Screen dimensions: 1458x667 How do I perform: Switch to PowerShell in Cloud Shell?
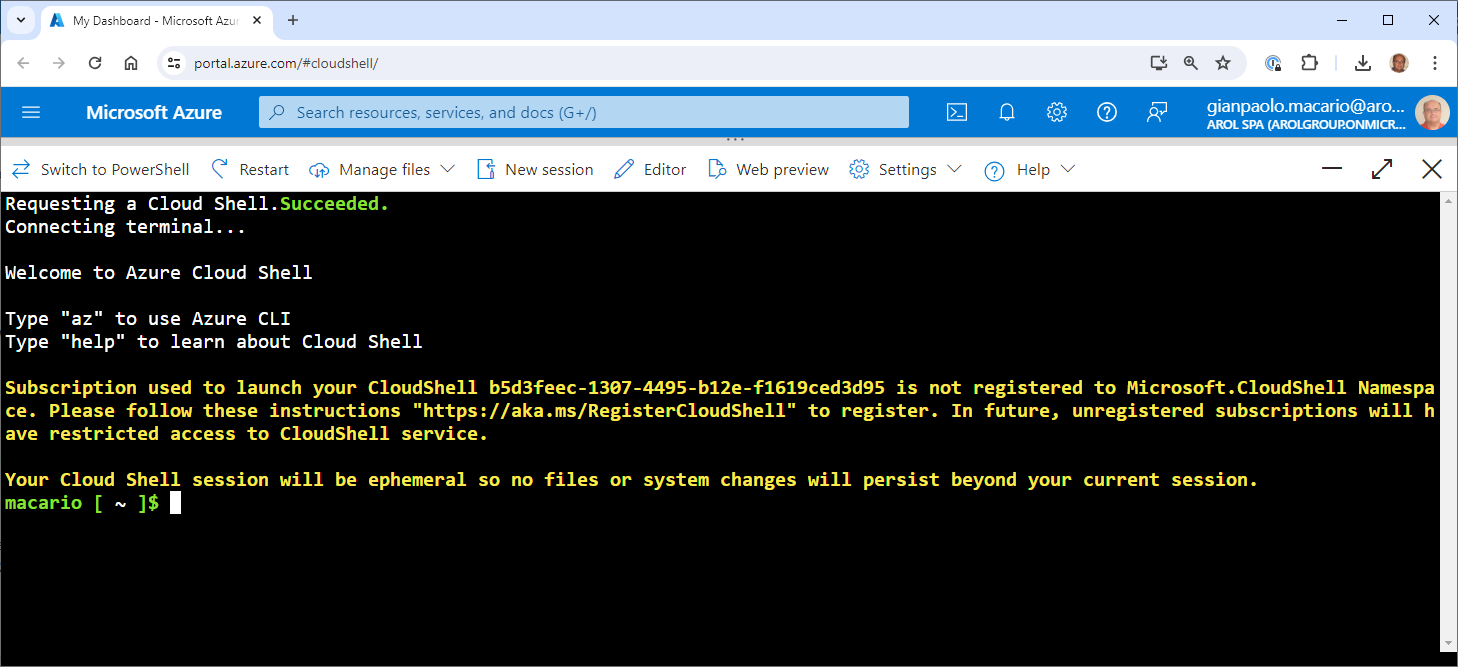pyautogui.click(x=100, y=169)
